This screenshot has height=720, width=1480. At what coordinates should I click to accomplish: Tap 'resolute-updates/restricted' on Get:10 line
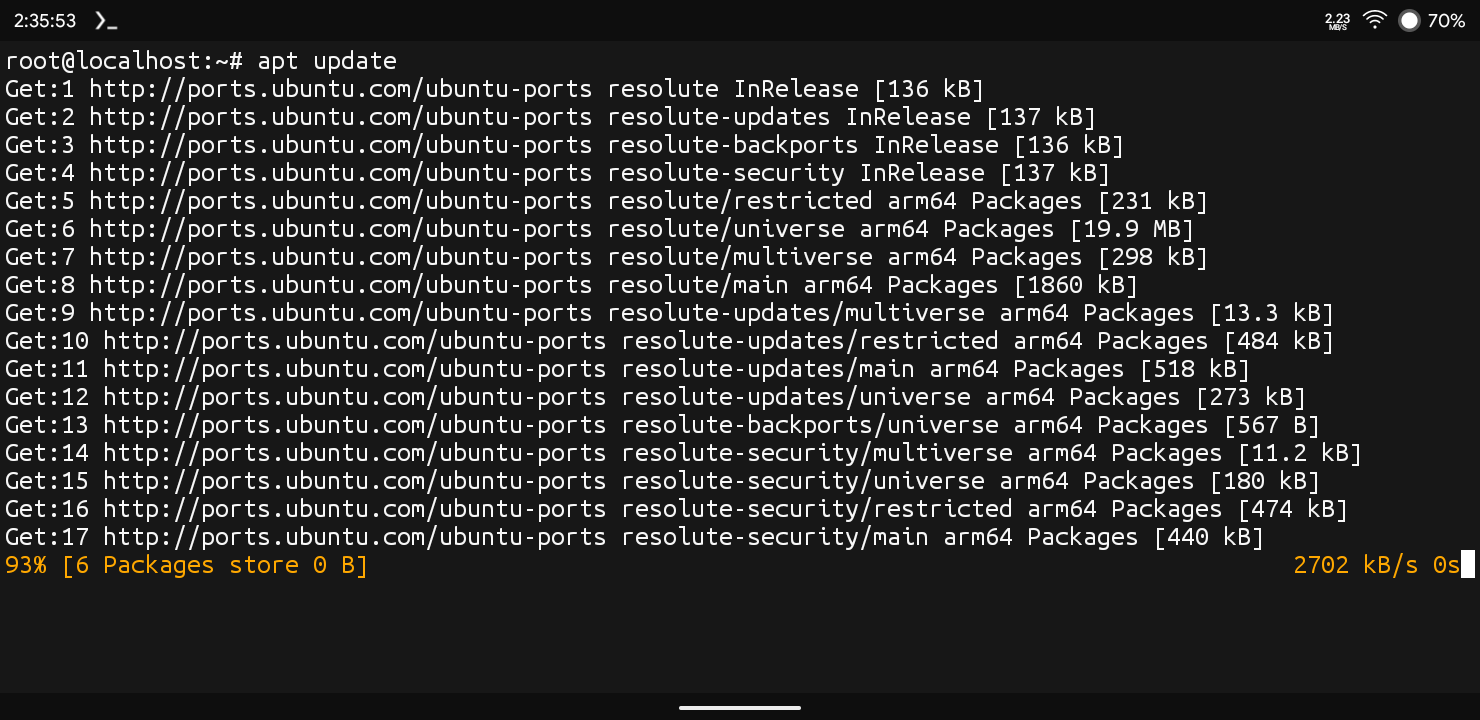810,341
